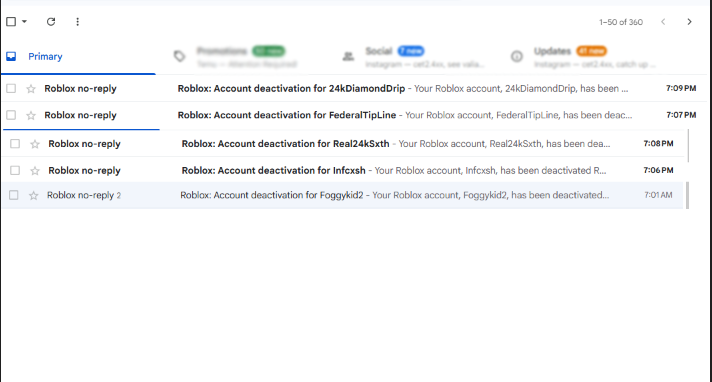Check the Infcxsh email checkbox
This screenshot has height=382, width=712.
click(x=15, y=170)
